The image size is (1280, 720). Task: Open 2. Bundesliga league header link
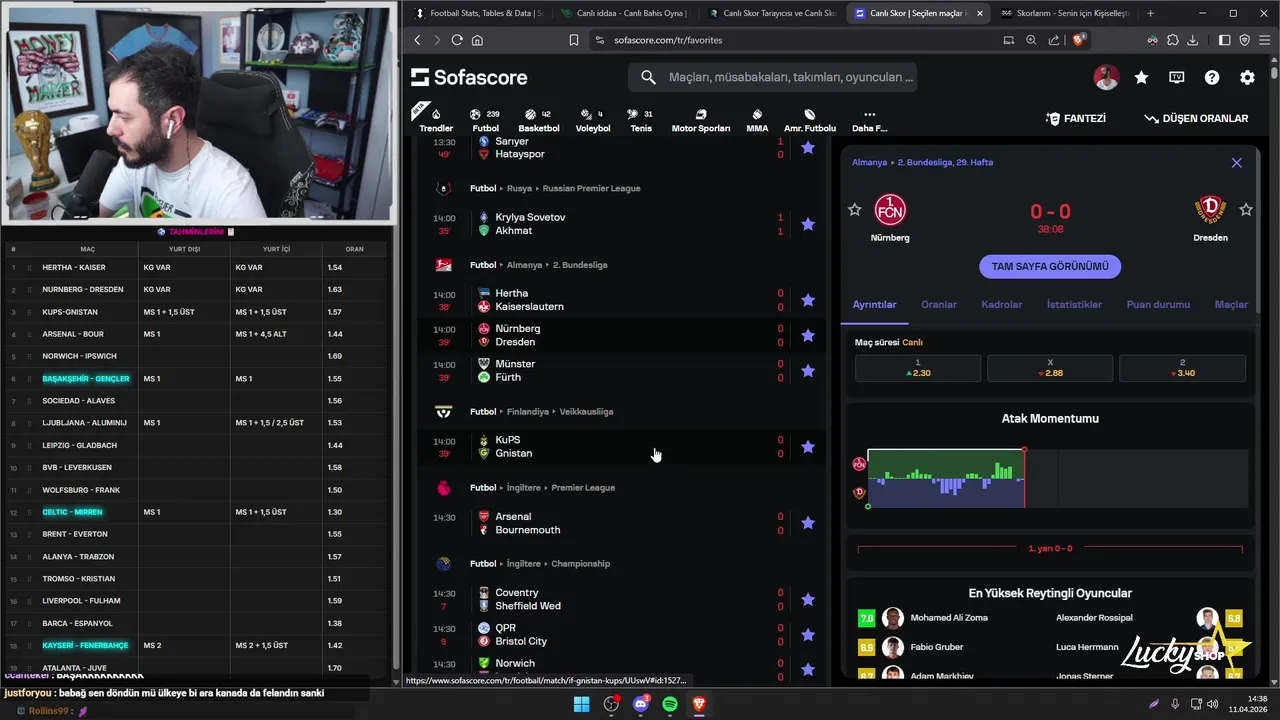tap(580, 265)
